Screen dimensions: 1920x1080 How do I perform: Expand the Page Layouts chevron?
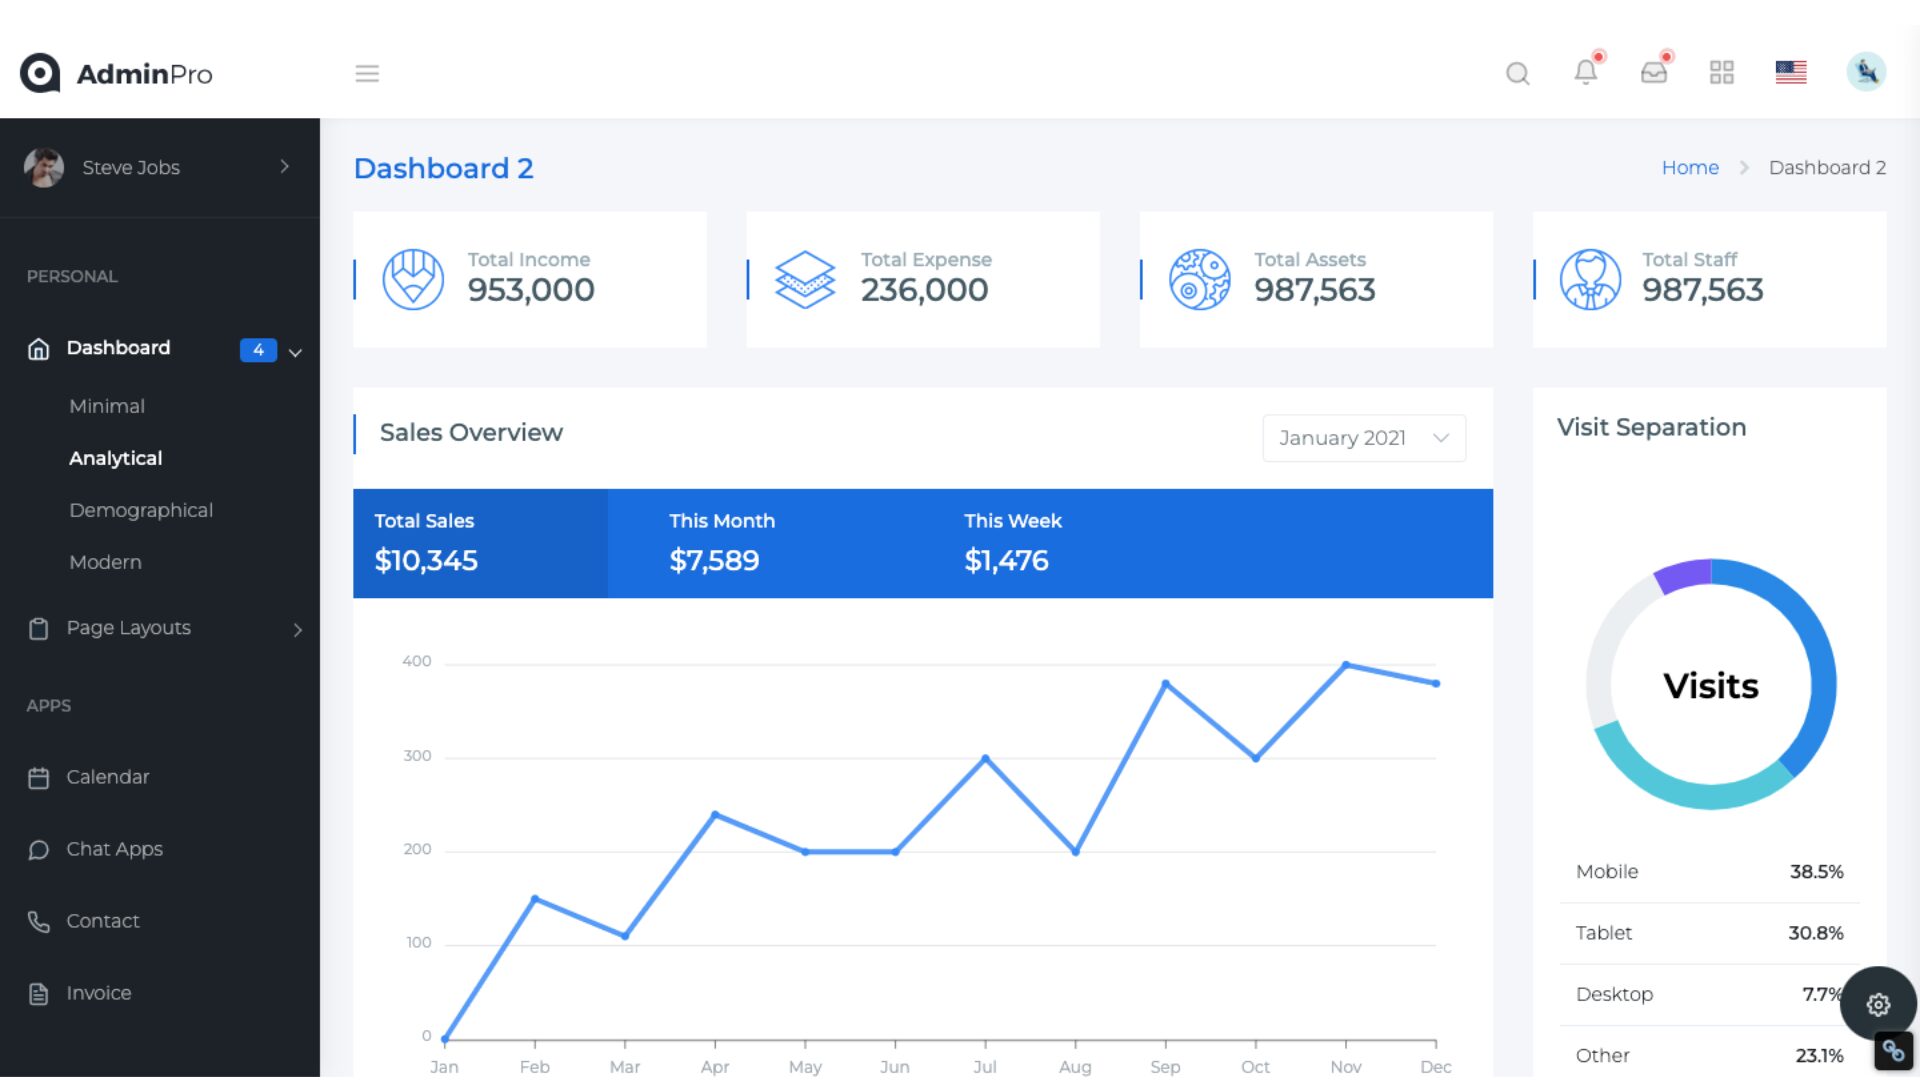[297, 629]
